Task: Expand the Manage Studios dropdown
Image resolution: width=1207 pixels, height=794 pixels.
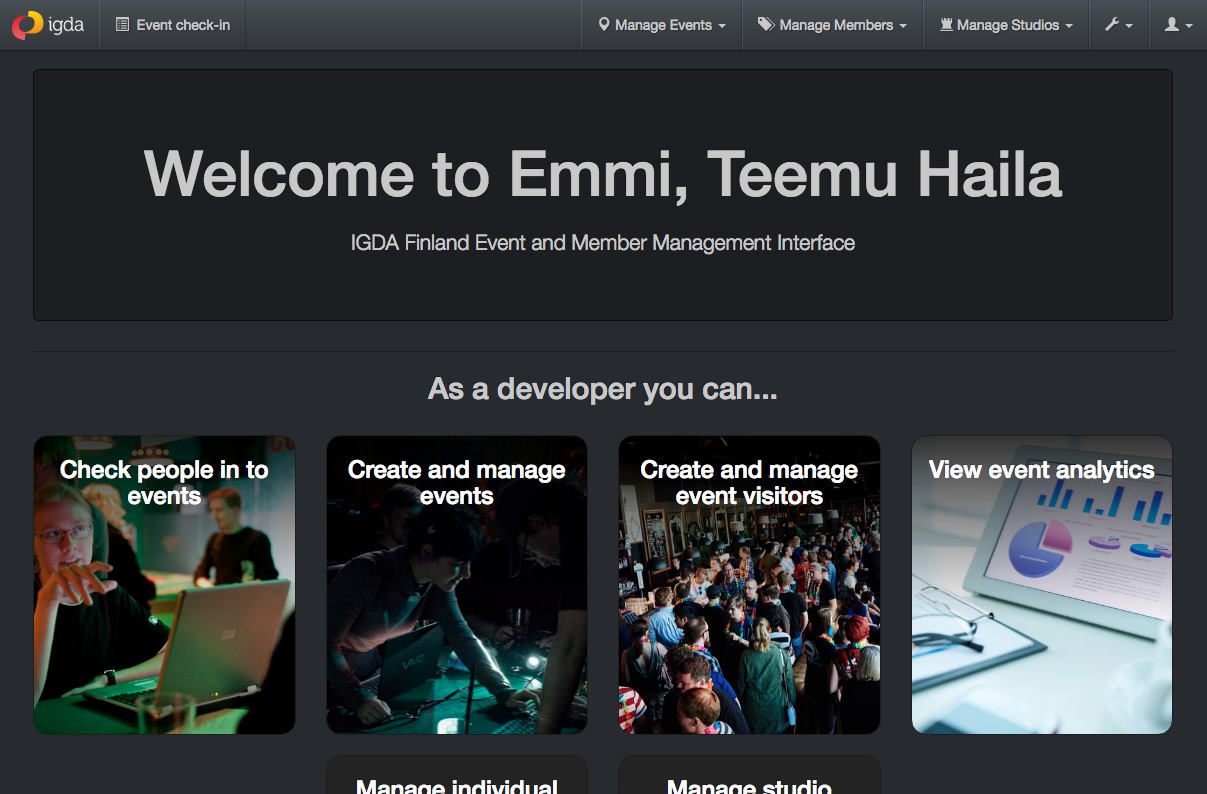Action: pos(1006,25)
